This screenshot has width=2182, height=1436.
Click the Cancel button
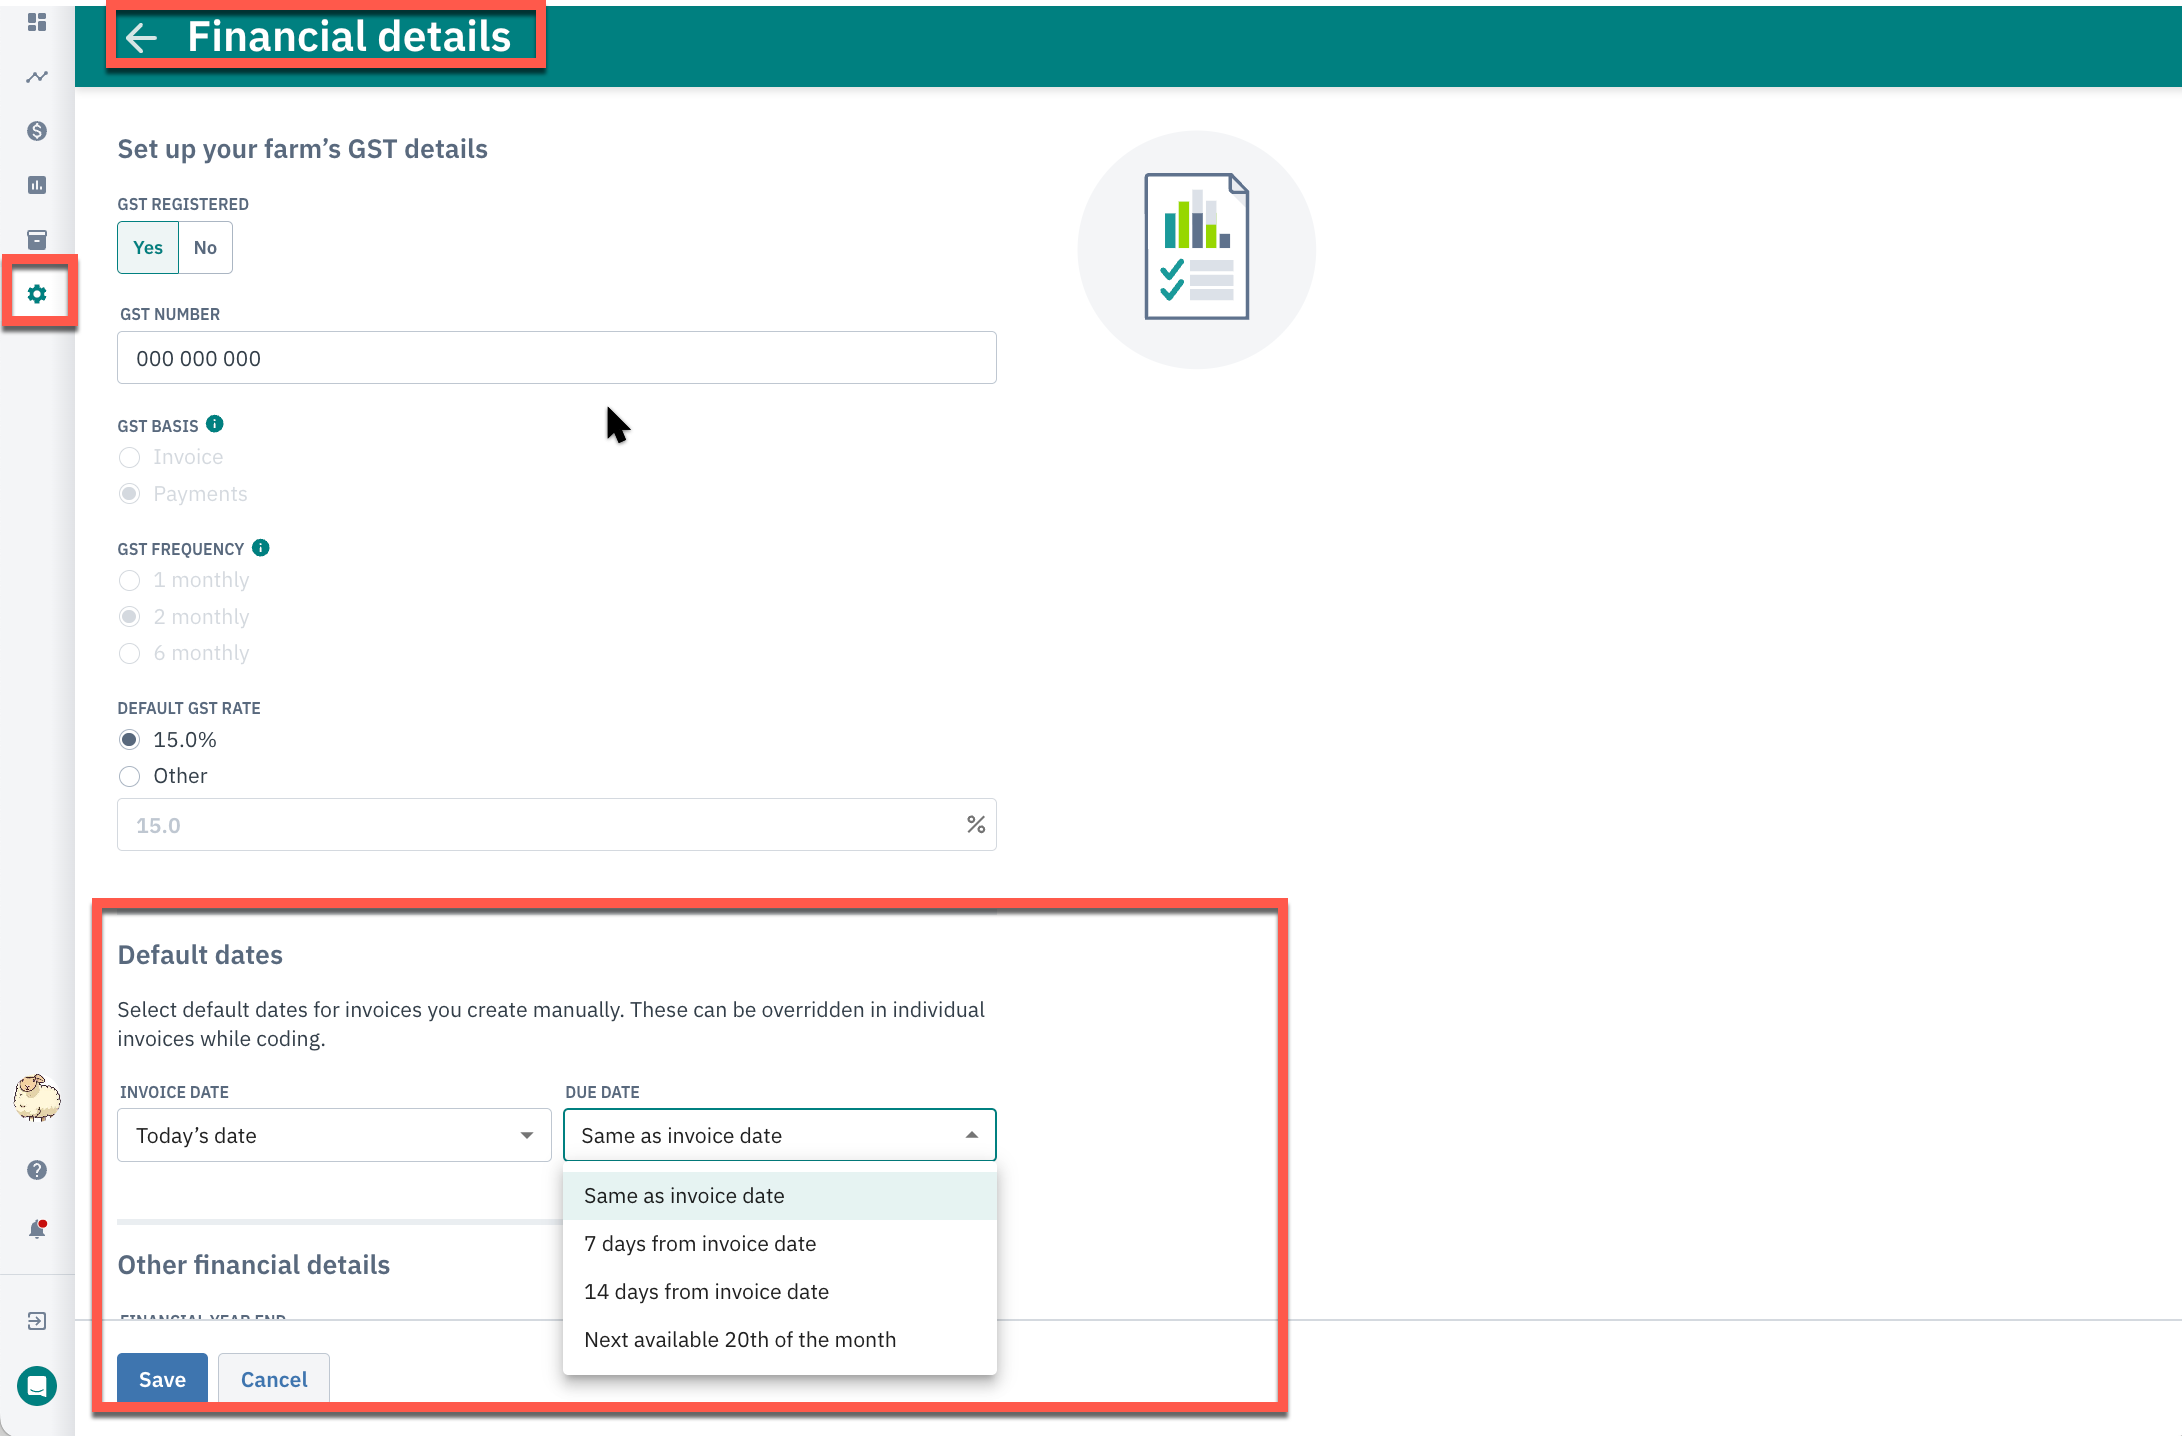coord(274,1379)
